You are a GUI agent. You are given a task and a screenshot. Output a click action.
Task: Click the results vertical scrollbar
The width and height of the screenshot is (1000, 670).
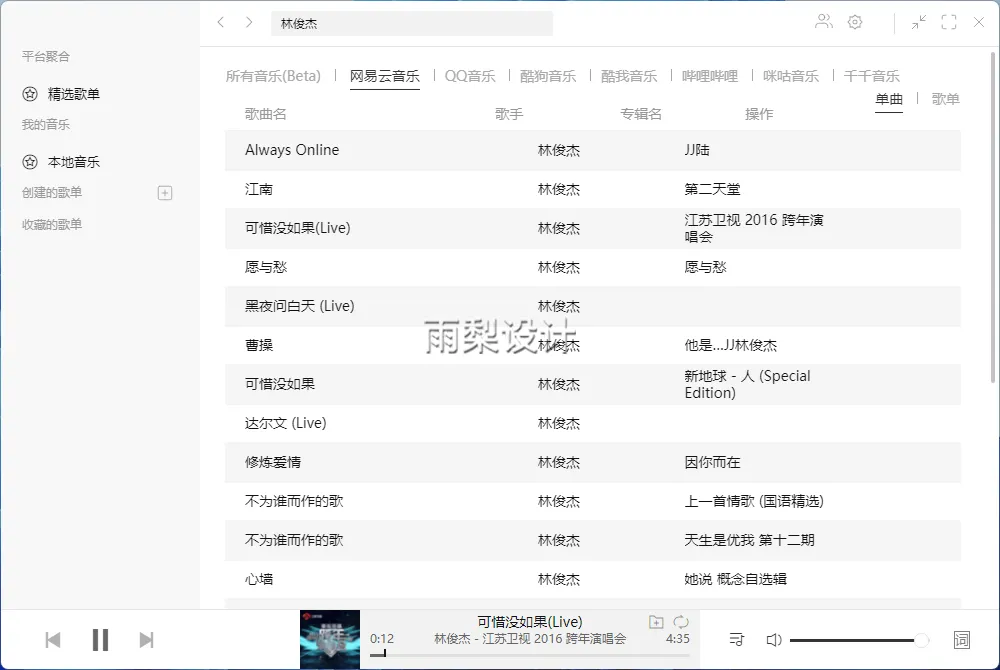click(992, 217)
